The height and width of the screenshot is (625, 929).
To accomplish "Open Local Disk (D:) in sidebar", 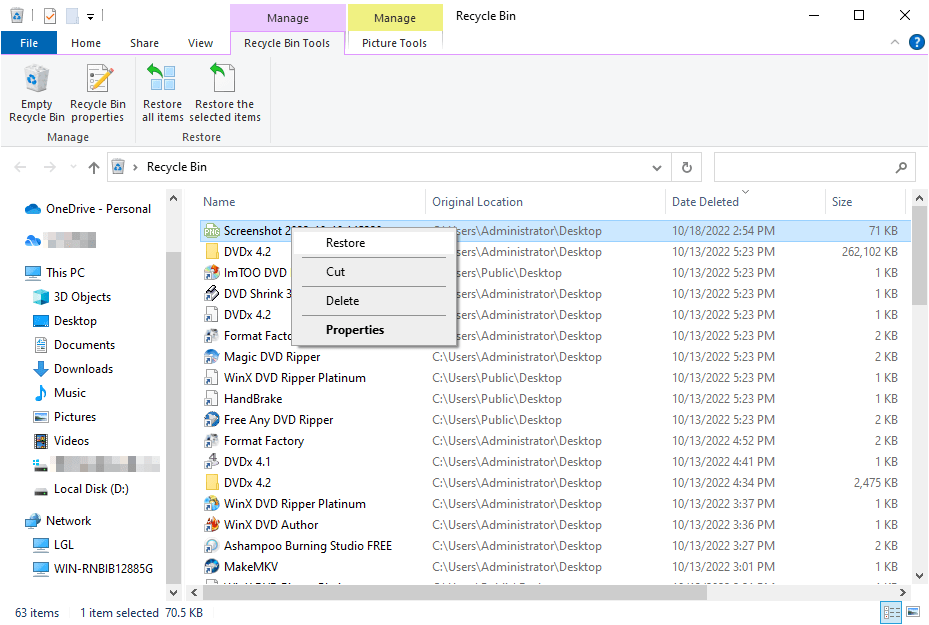I will pyautogui.click(x=81, y=489).
